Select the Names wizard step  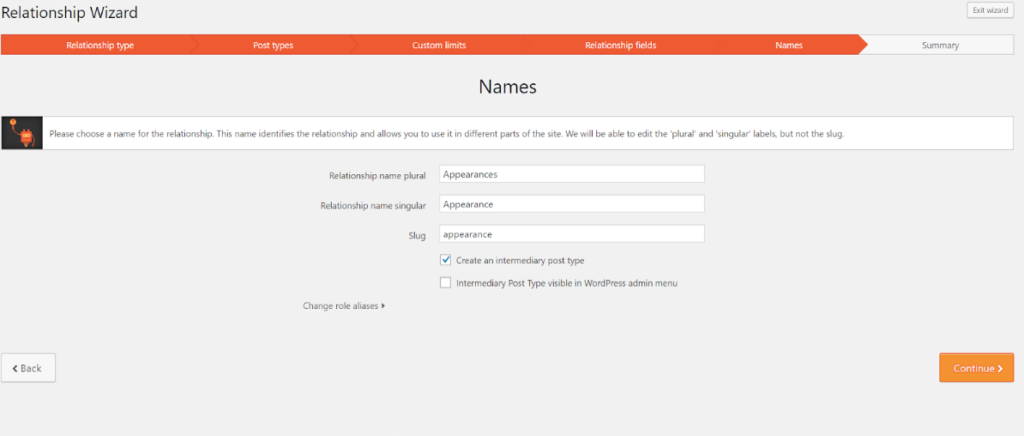tap(788, 45)
